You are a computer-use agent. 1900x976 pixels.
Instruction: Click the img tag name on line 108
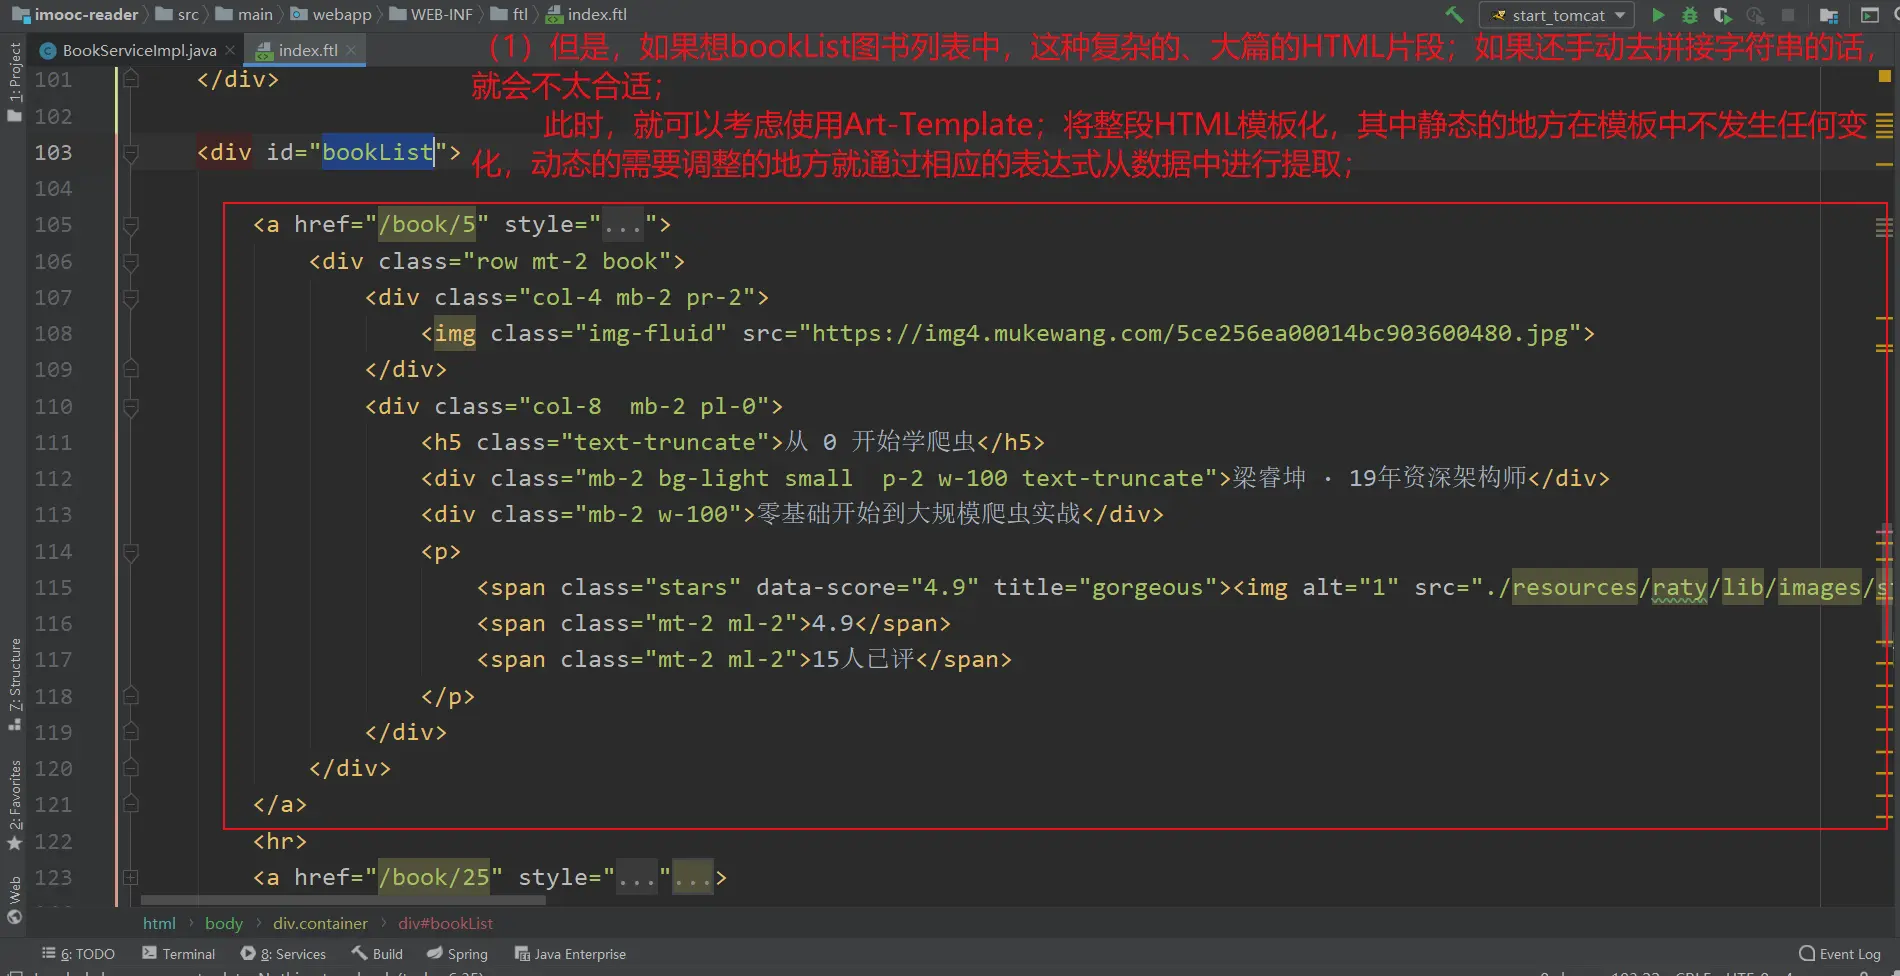pos(455,334)
